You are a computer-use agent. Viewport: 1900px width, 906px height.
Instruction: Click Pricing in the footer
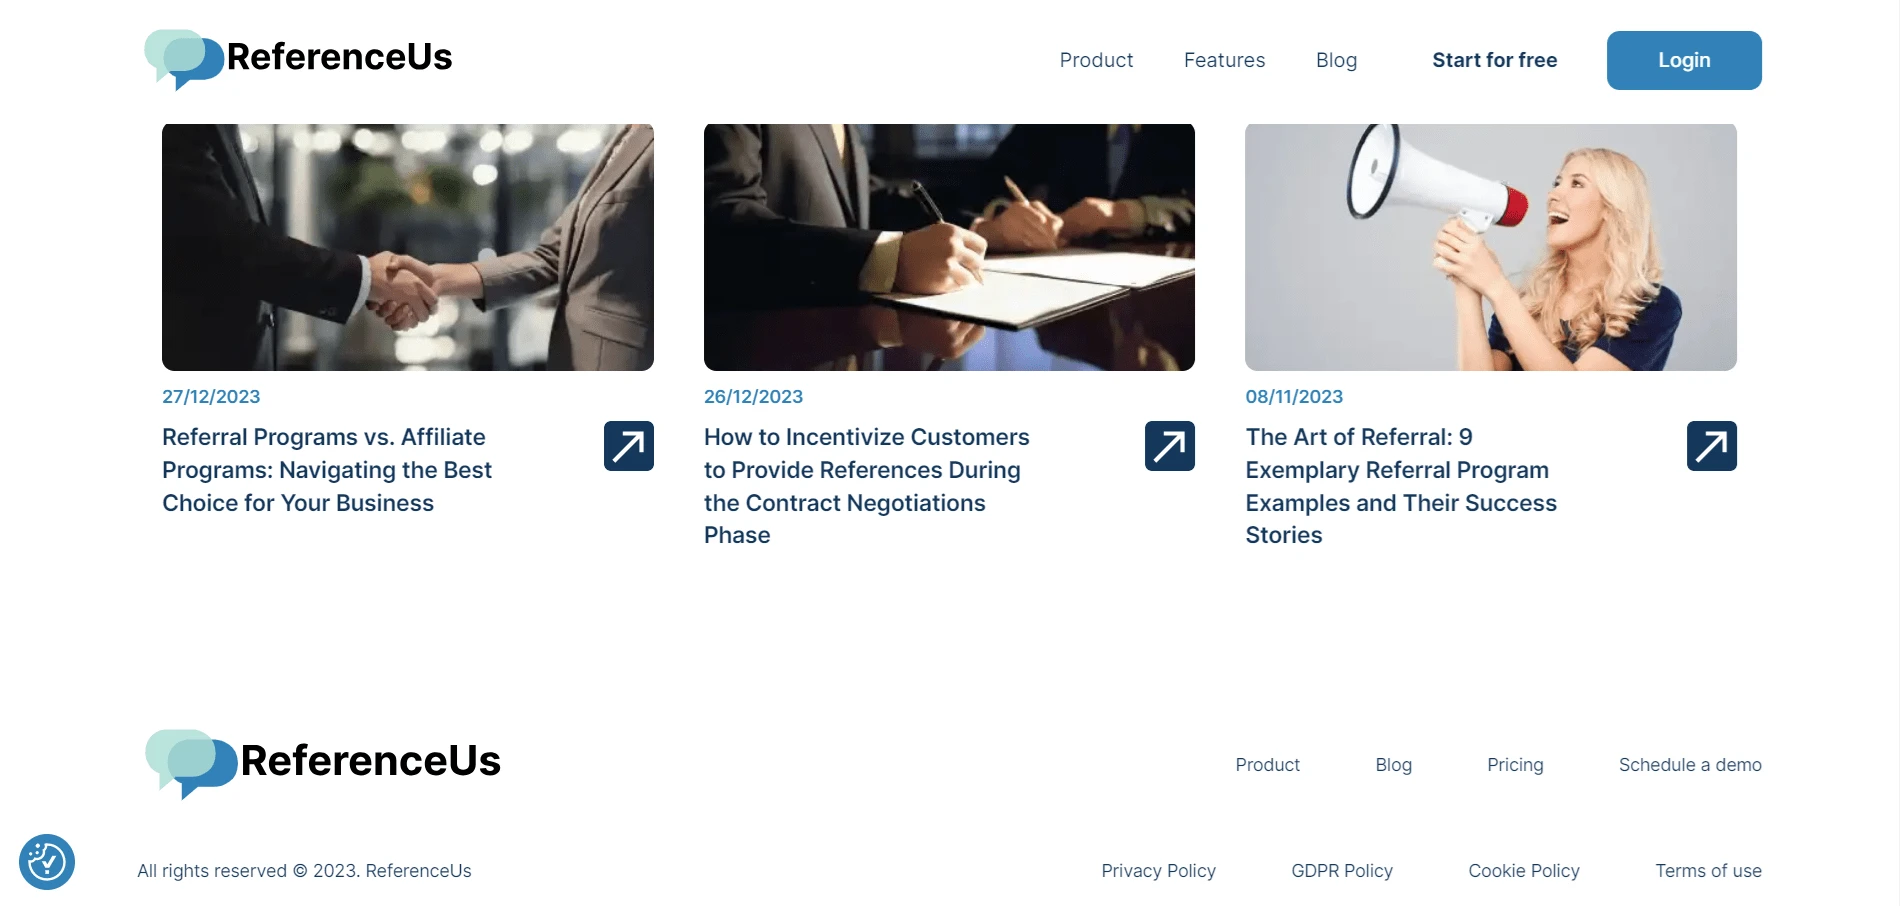[x=1515, y=765]
